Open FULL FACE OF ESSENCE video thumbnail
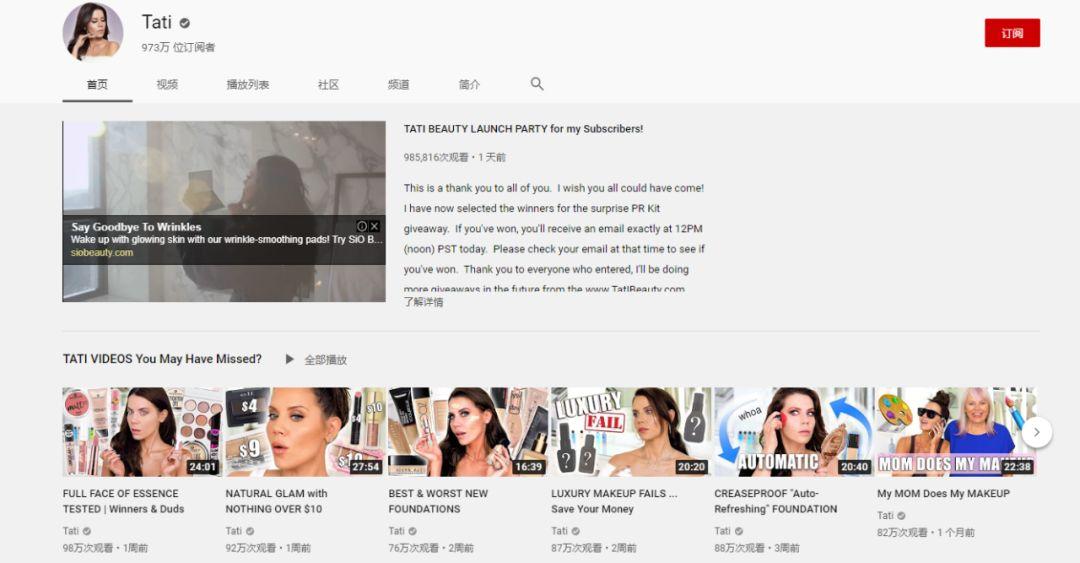 click(142, 431)
